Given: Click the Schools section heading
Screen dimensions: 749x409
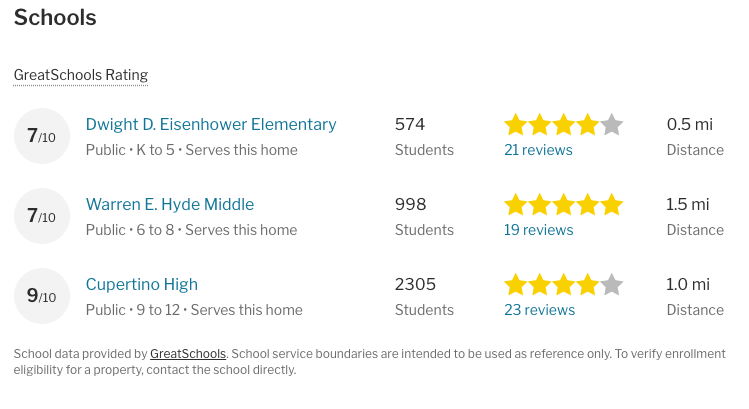Looking at the screenshot, I should [55, 18].
